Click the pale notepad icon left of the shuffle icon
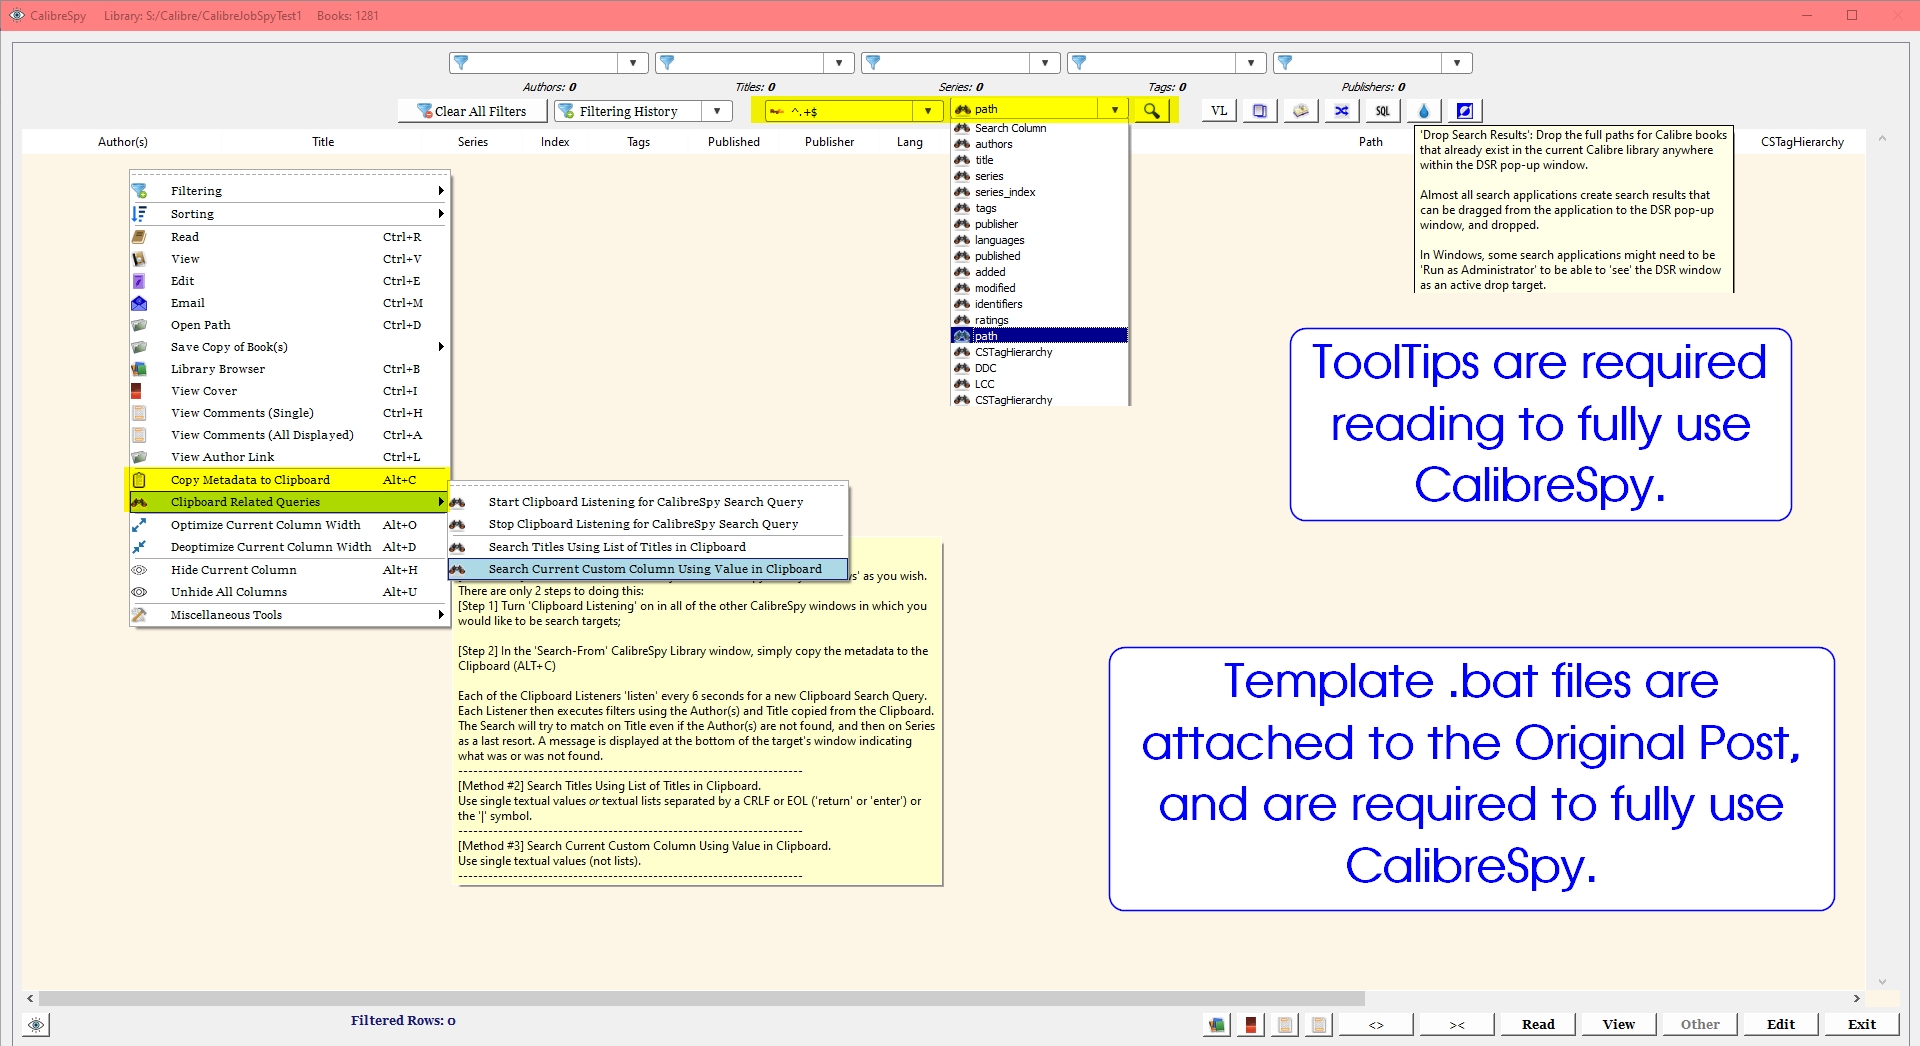 [1301, 110]
